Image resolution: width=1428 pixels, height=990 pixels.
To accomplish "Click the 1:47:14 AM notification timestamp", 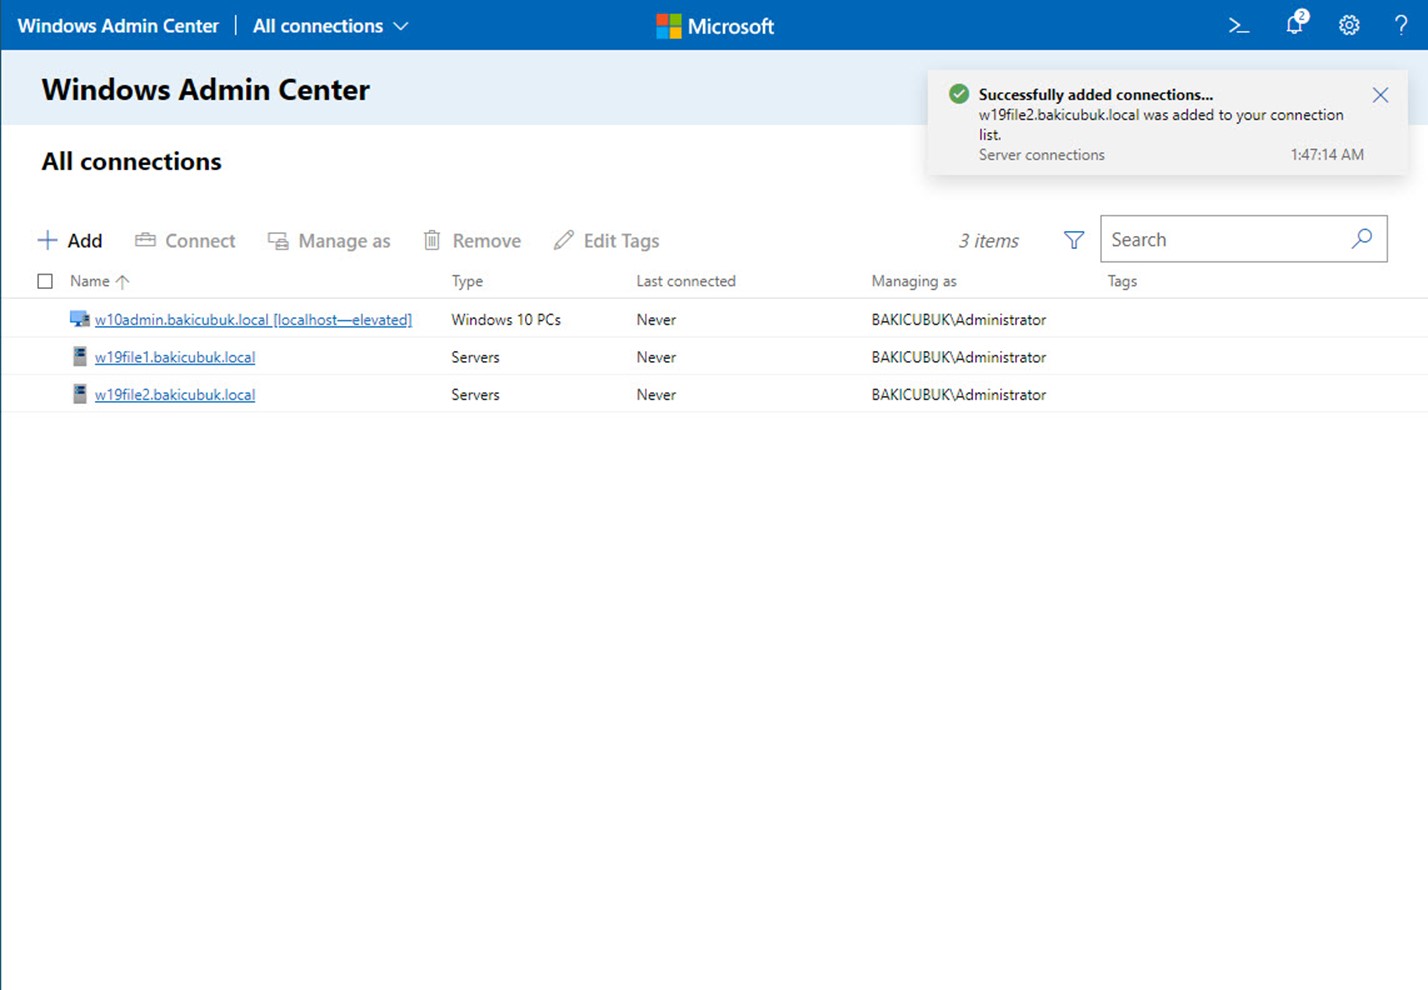I will 1327,155.
